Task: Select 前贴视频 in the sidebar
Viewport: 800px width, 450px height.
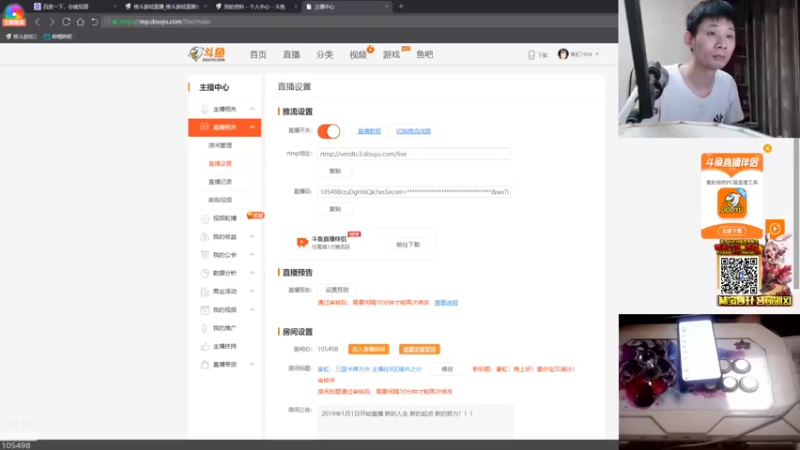Action: tap(220, 200)
